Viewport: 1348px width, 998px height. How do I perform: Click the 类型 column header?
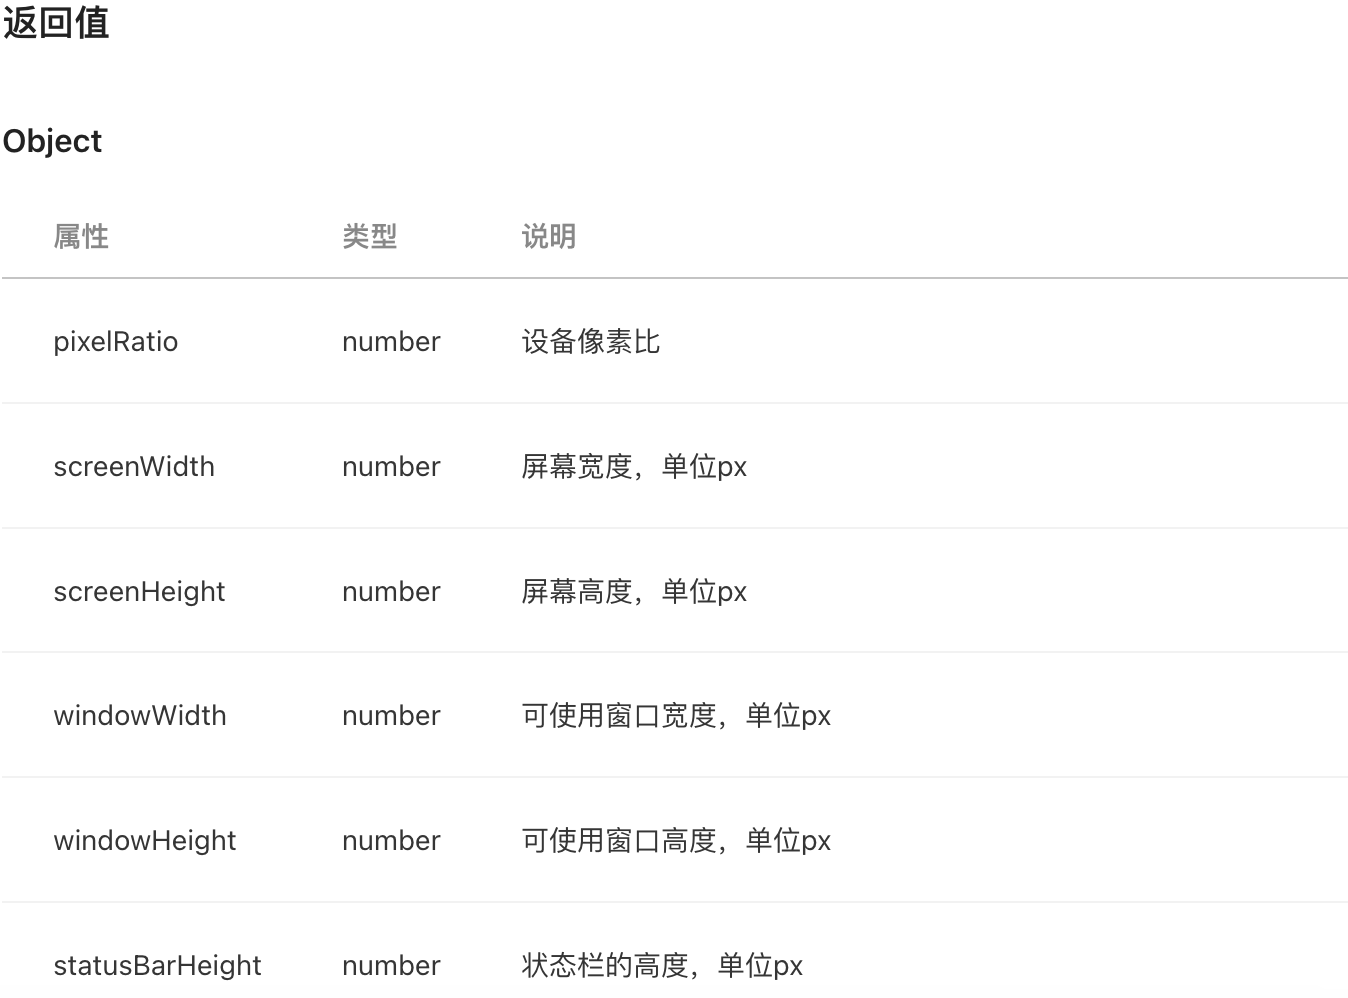click(370, 237)
